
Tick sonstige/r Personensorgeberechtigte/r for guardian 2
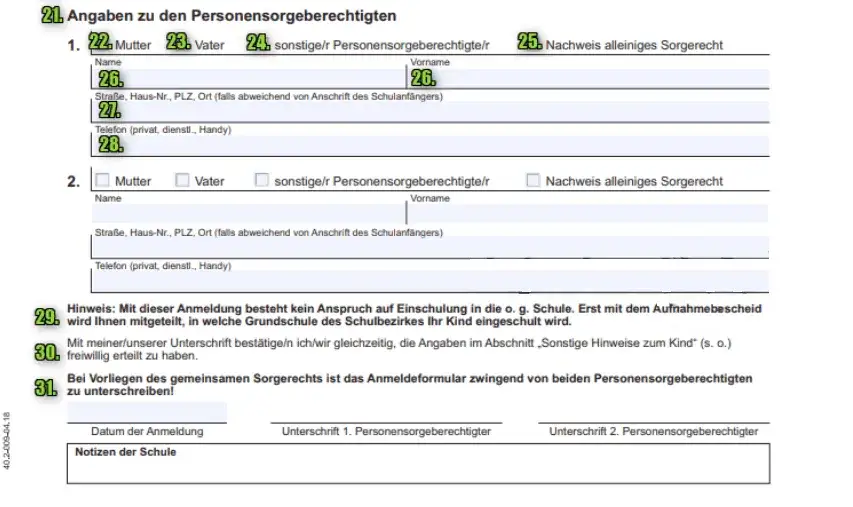261,181
